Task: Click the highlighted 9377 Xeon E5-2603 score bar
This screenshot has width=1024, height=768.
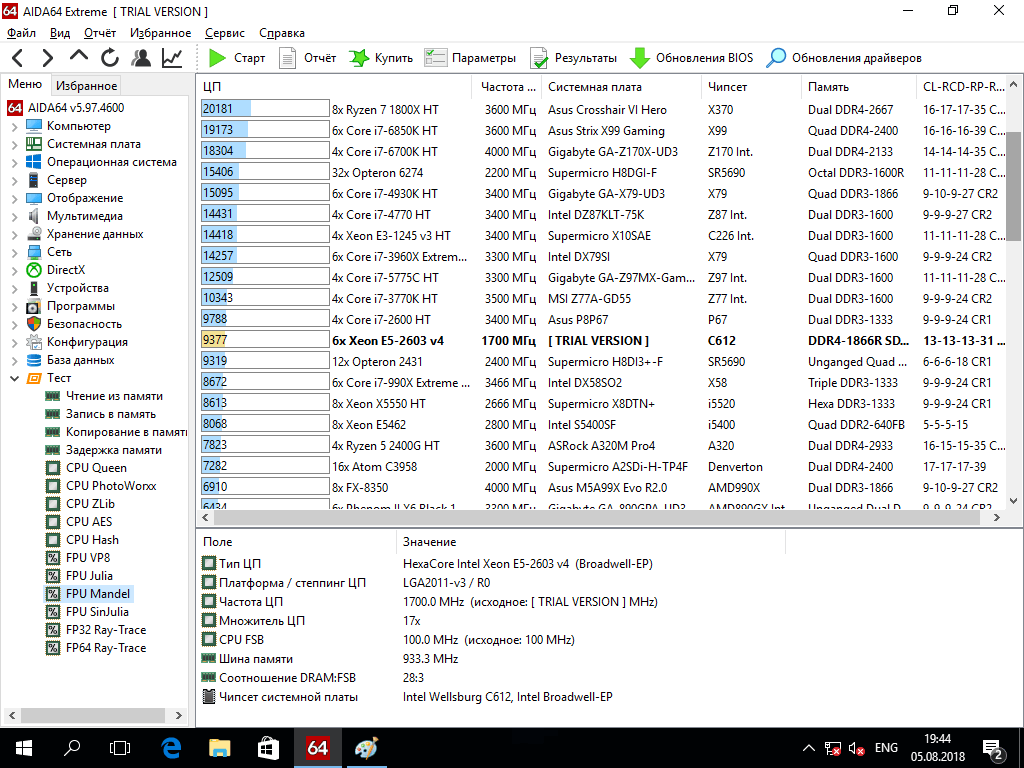Action: click(x=265, y=340)
